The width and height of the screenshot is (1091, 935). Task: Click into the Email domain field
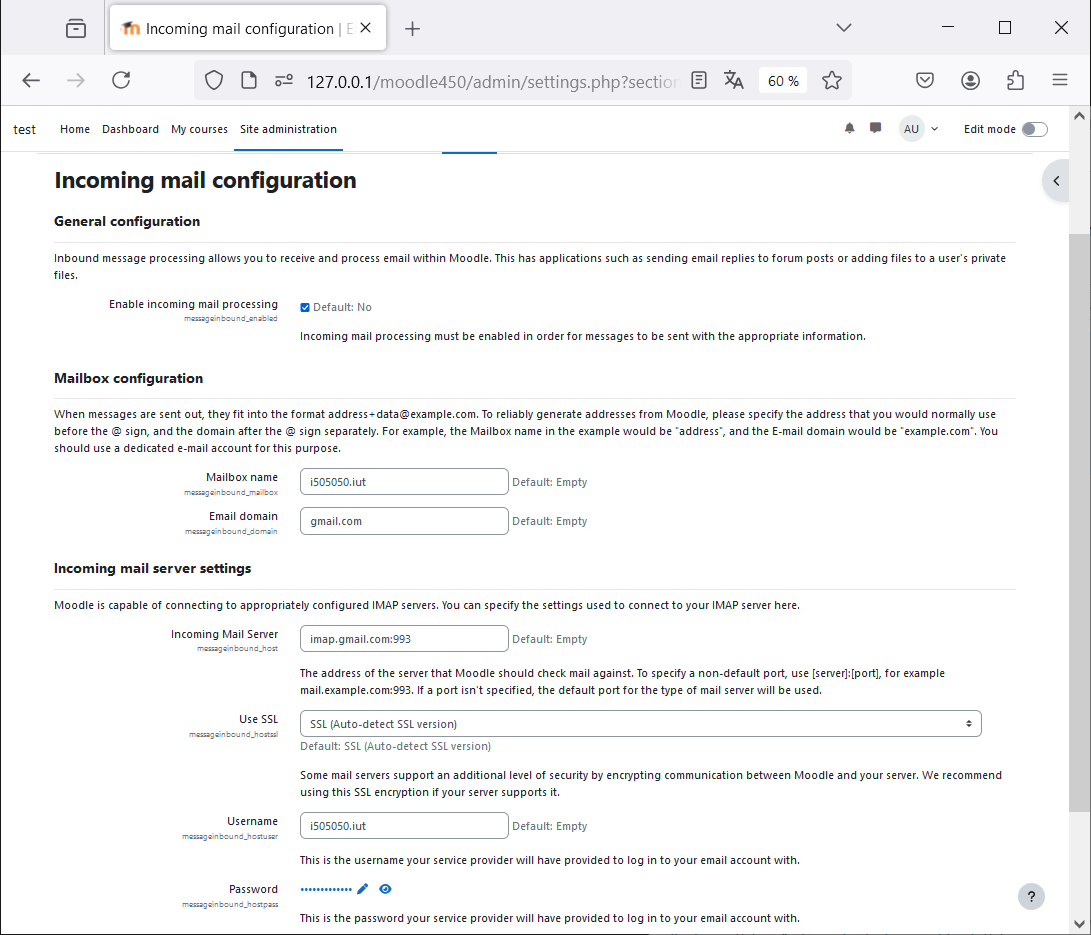(x=404, y=521)
